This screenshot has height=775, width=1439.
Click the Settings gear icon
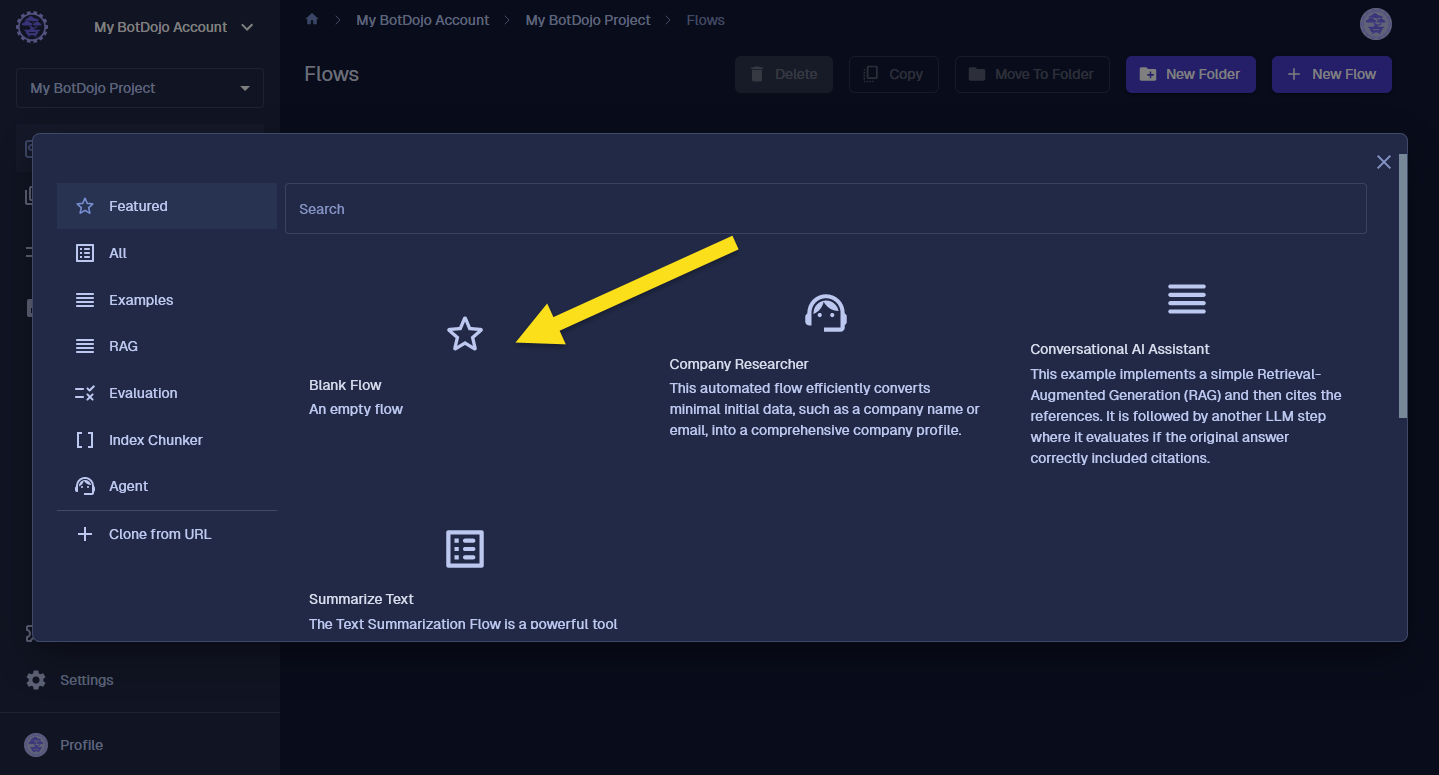point(36,680)
